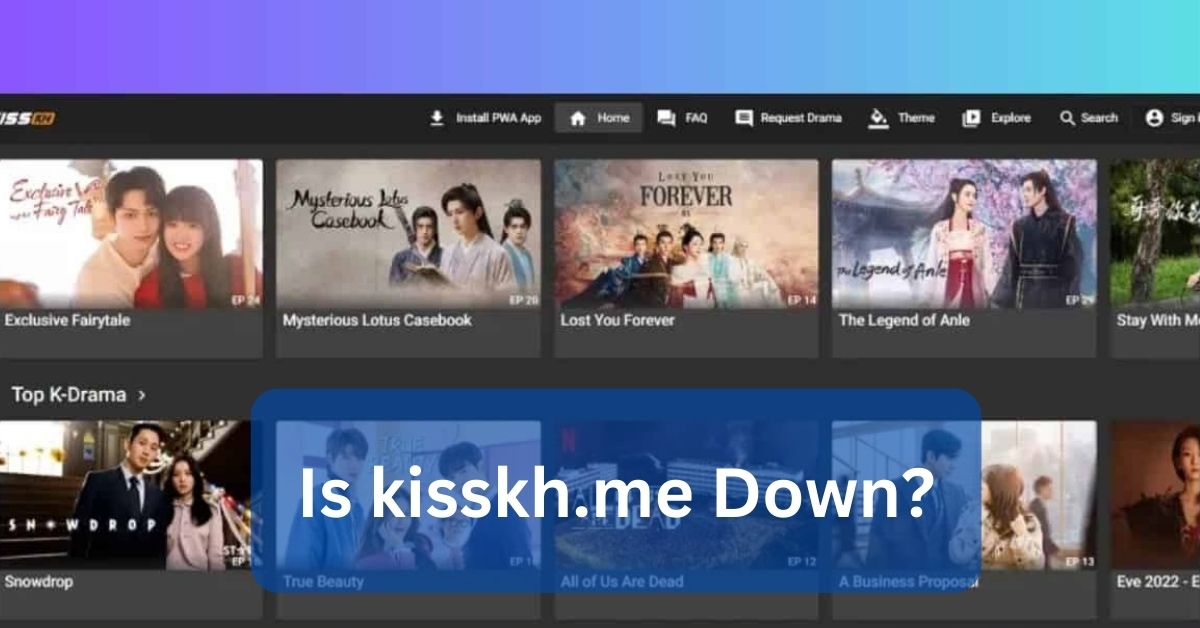Open Exclusive Fairytale poster thumbnail
The height and width of the screenshot is (628, 1200).
point(131,234)
